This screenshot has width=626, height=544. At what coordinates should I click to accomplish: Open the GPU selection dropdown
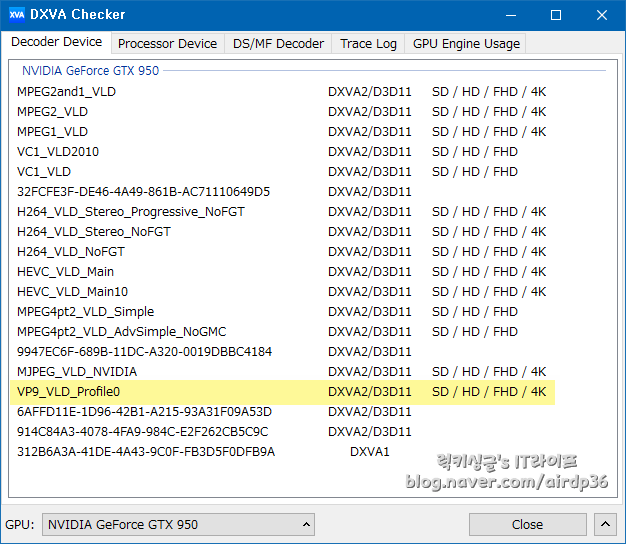[x=178, y=524]
